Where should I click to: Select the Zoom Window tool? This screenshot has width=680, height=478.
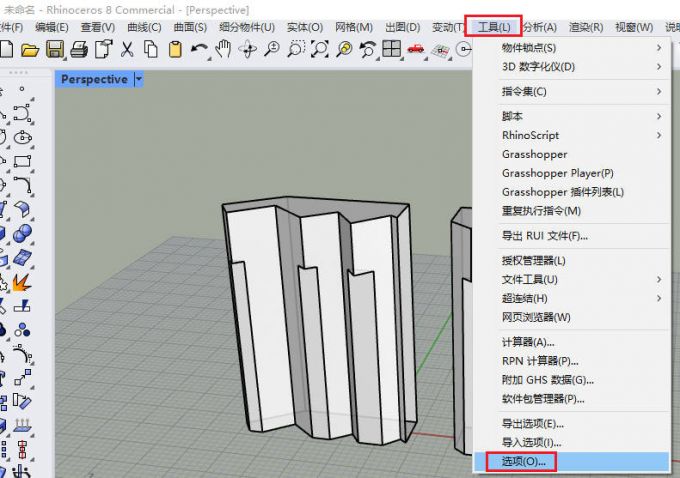coord(296,49)
